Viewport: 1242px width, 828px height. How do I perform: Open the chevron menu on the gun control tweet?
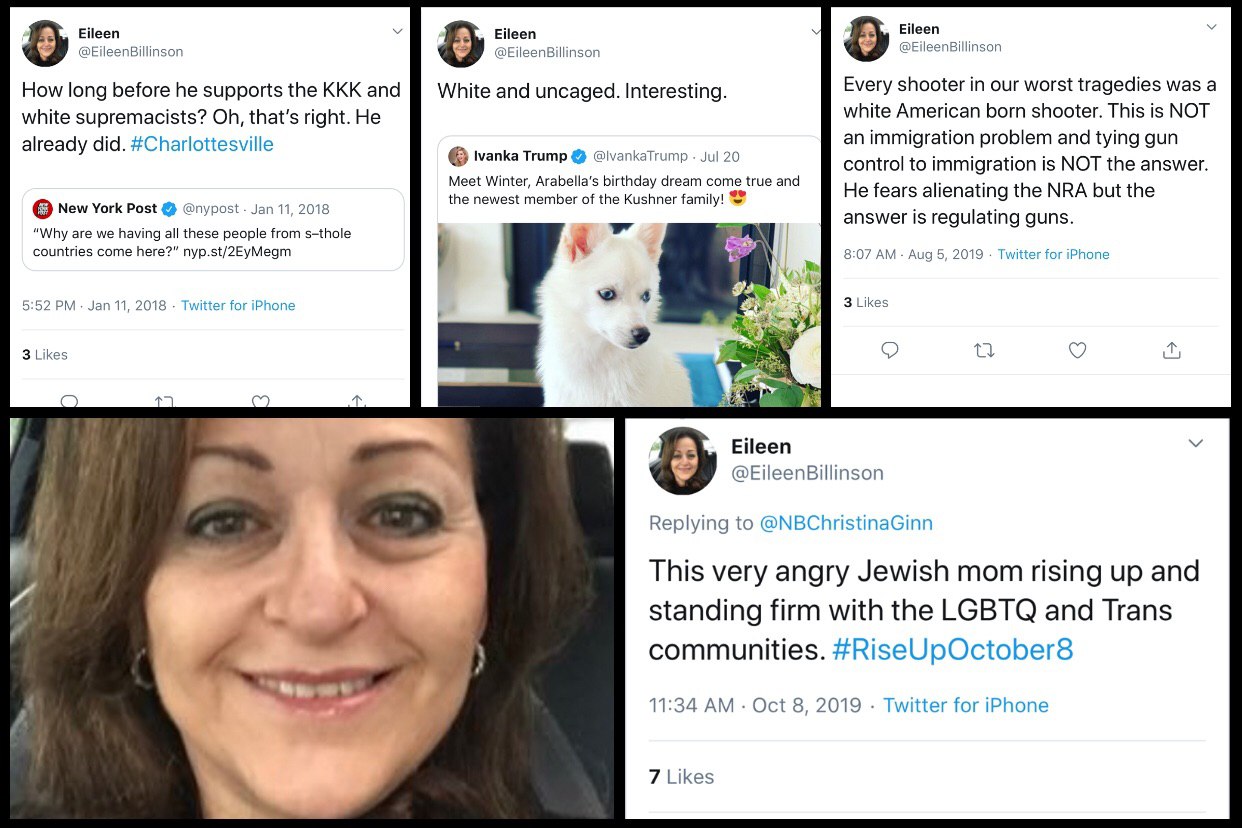pyautogui.click(x=1211, y=28)
